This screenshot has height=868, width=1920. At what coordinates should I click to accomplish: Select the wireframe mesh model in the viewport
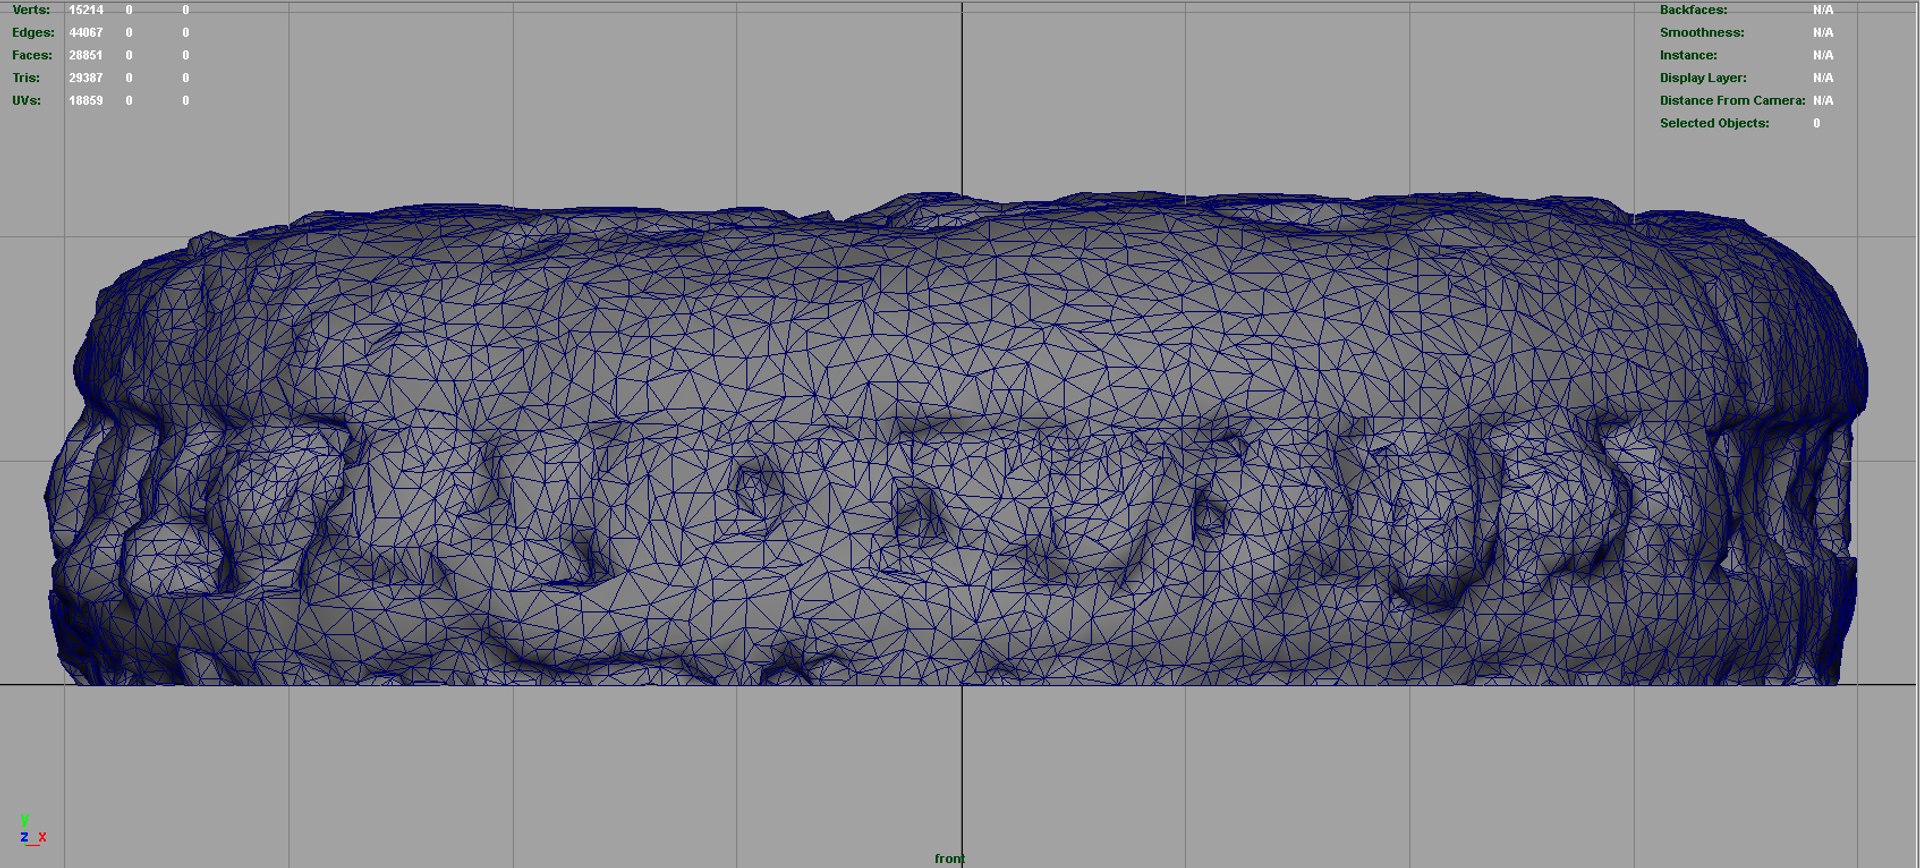[x=957, y=438]
